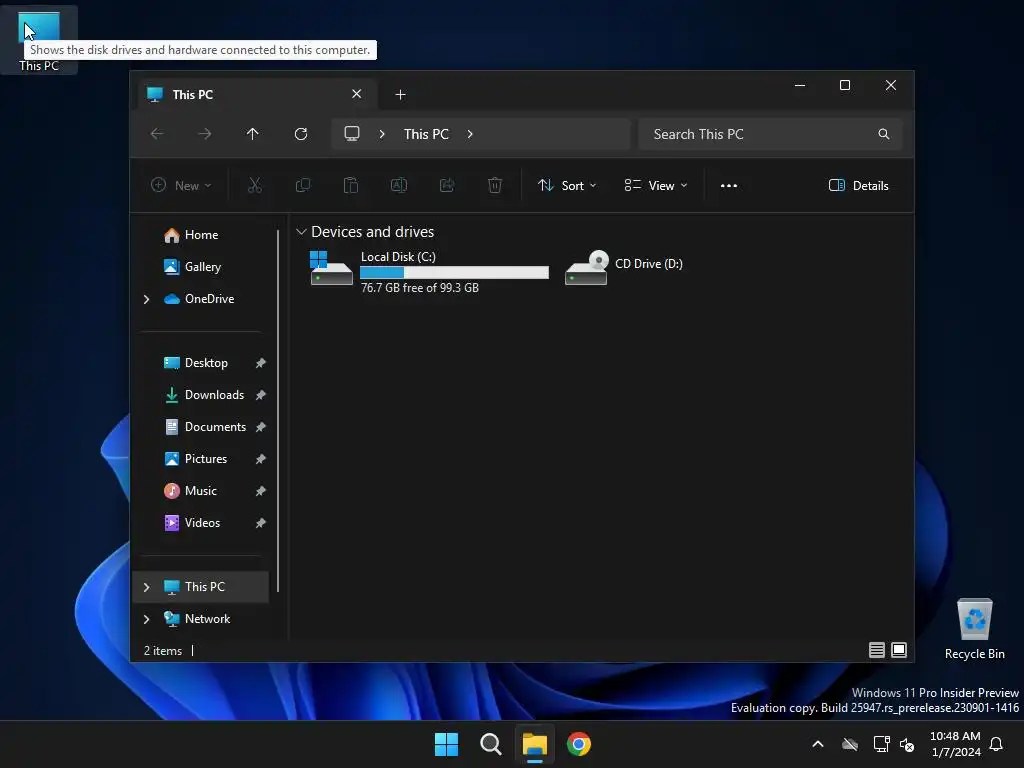Click Local Disk (C:) usage bar
The height and width of the screenshot is (768, 1024).
[455, 272]
